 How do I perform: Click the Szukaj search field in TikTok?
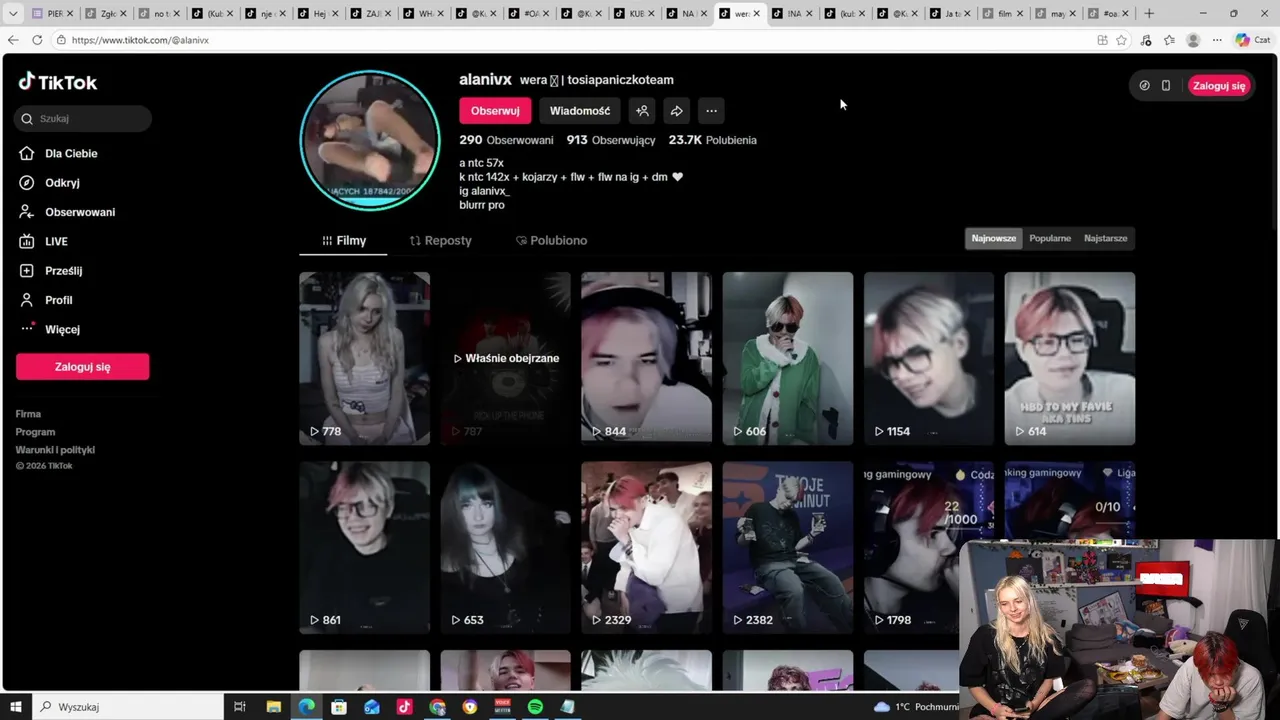coord(83,118)
